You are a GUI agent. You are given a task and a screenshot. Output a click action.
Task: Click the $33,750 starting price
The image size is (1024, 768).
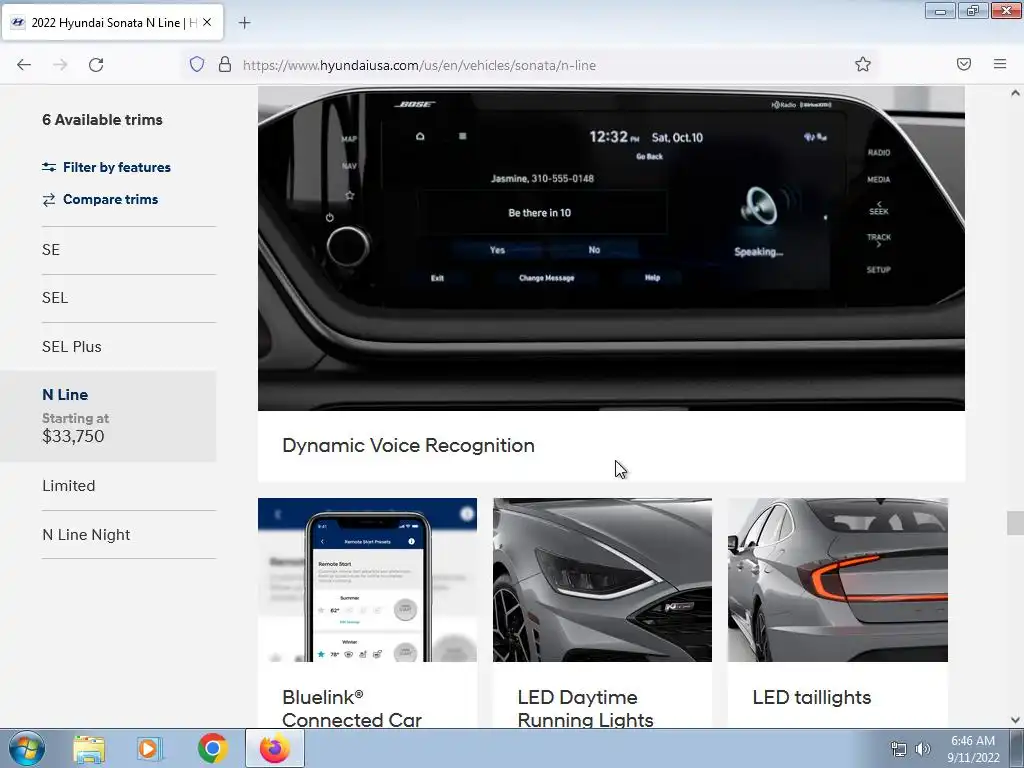[x=73, y=436]
